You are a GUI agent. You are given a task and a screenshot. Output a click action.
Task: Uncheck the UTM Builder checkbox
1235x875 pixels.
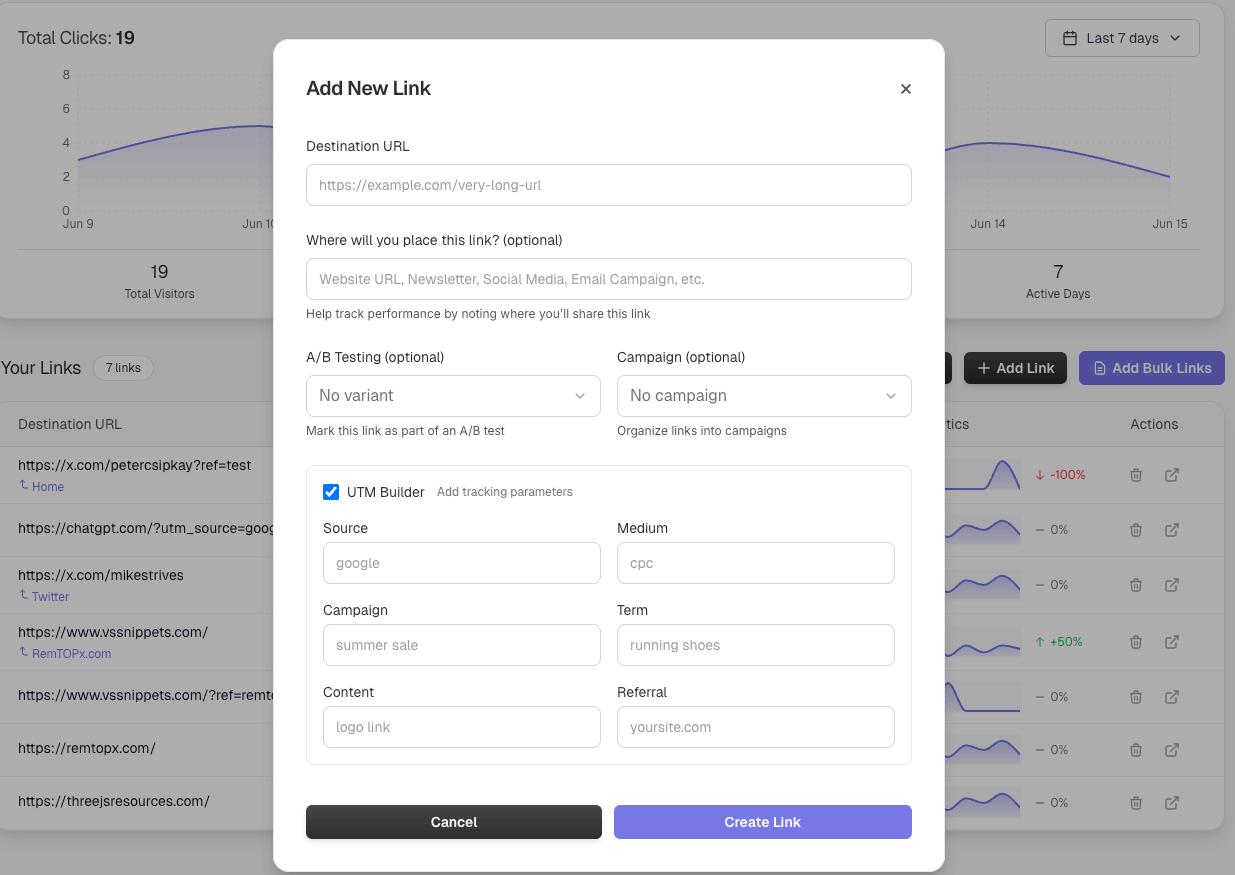pyautogui.click(x=331, y=492)
